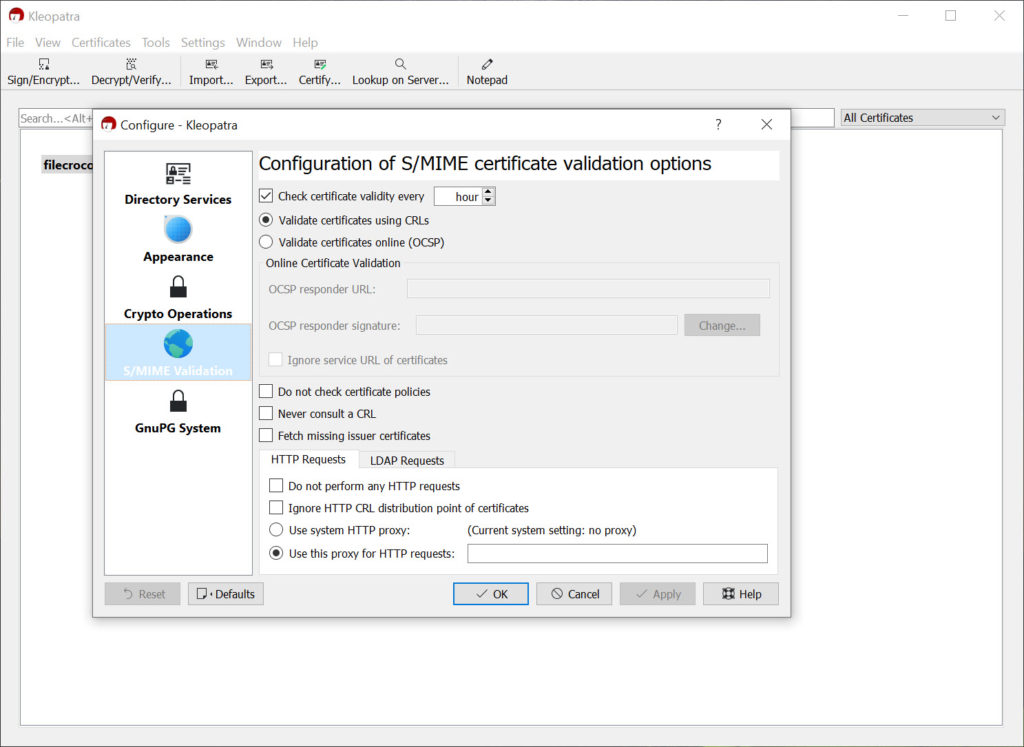The image size is (1024, 747).
Task: Click the OK button
Action: 490,594
